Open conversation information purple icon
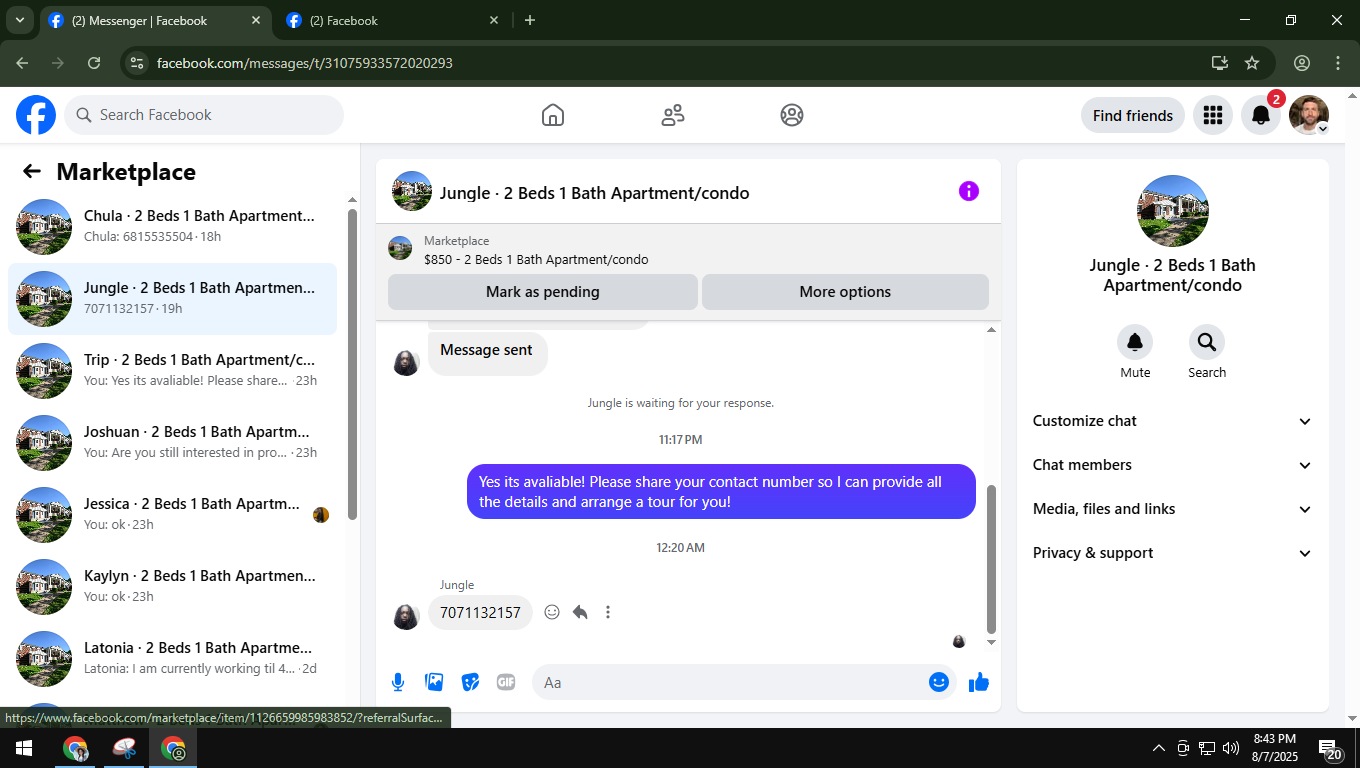Viewport: 1360px width, 768px height. click(x=969, y=191)
